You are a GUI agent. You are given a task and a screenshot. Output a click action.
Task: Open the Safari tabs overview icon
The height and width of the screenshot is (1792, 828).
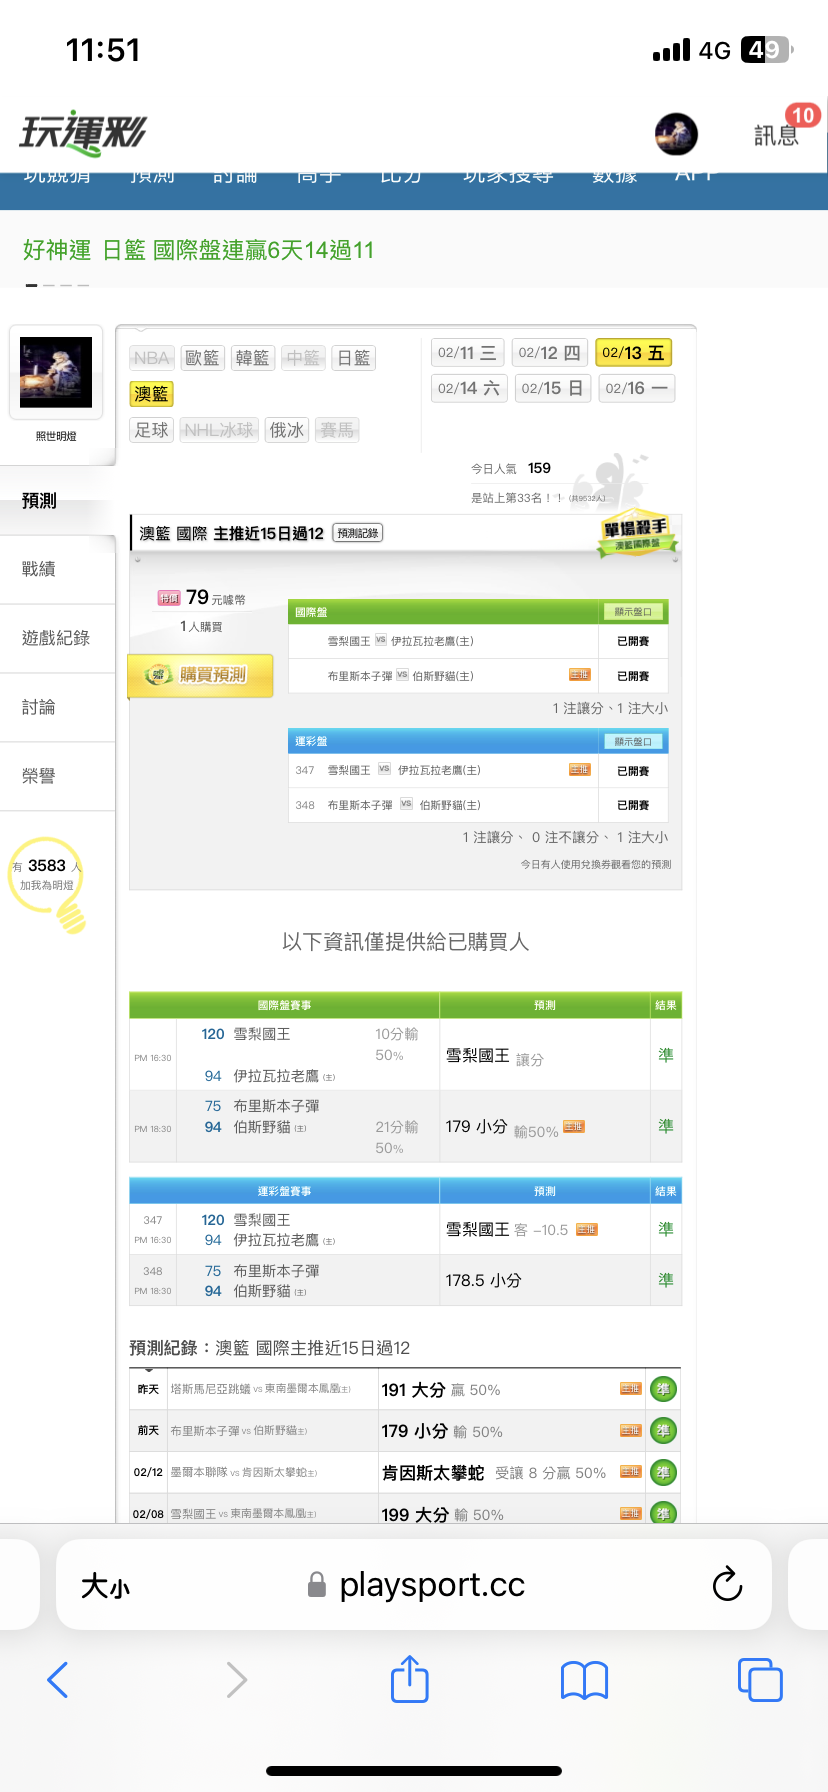(x=760, y=1680)
